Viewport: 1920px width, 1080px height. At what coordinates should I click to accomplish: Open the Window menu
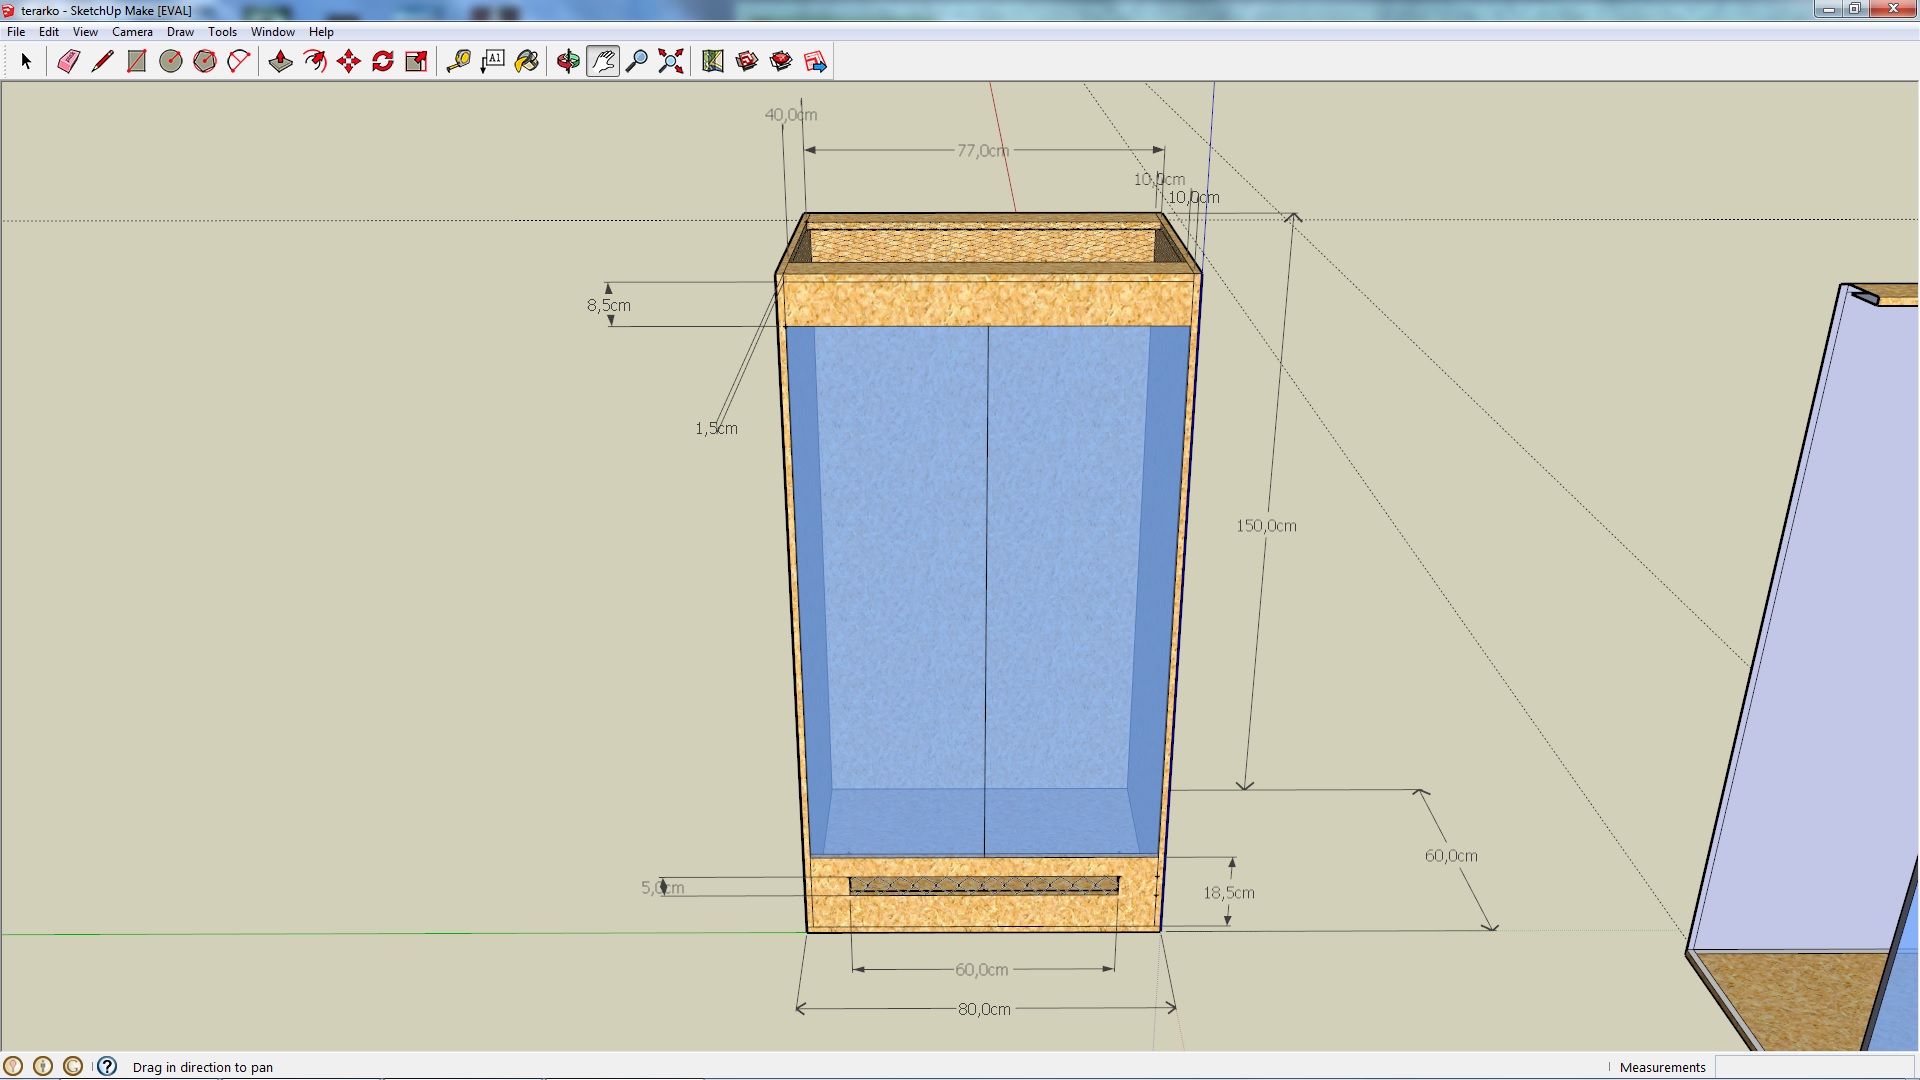tap(272, 32)
